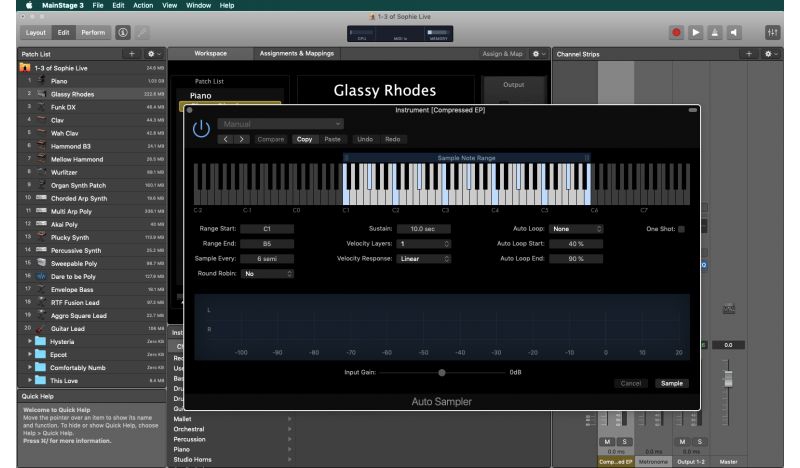The width and height of the screenshot is (800, 468).
Task: Click the Assign & Map button
Action: pos(503,54)
